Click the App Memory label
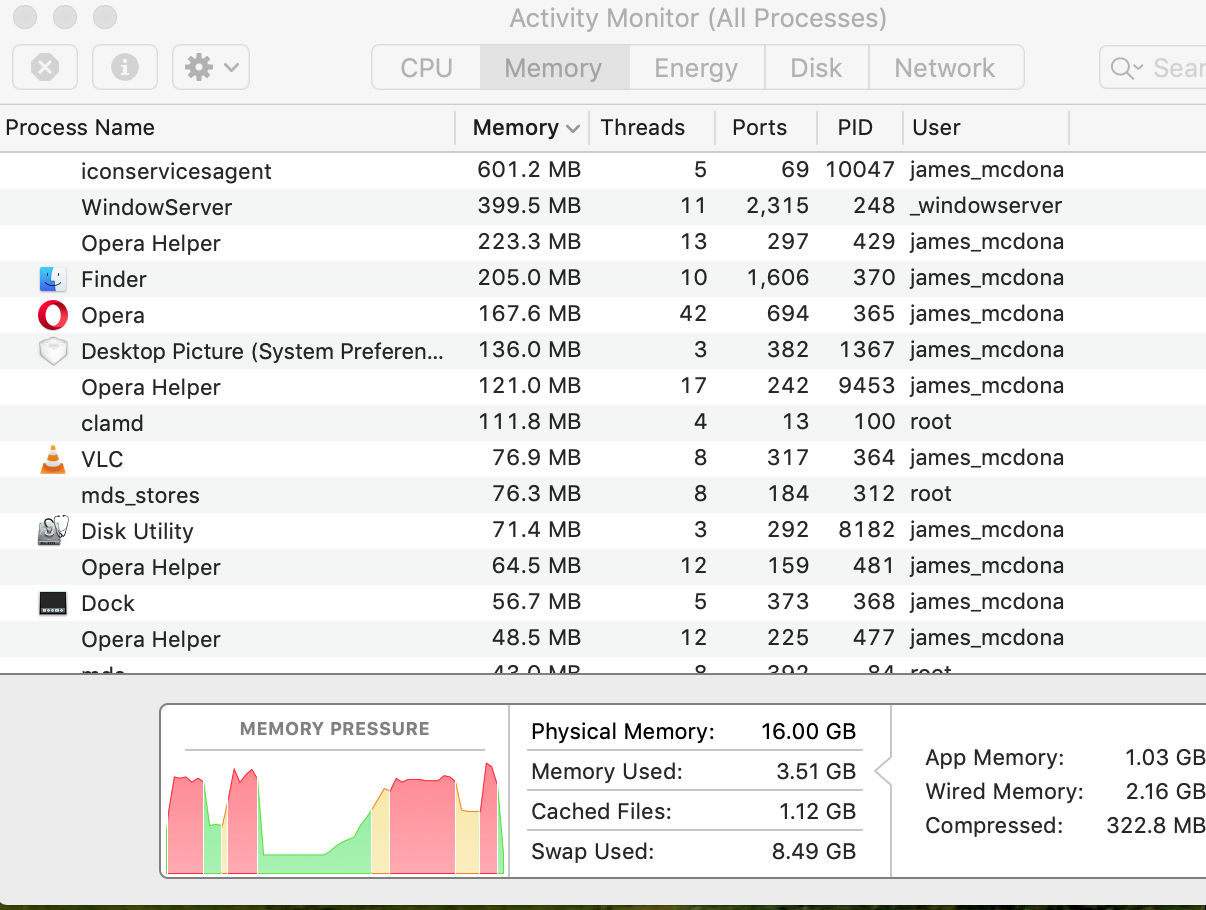1206x910 pixels. click(x=995, y=758)
